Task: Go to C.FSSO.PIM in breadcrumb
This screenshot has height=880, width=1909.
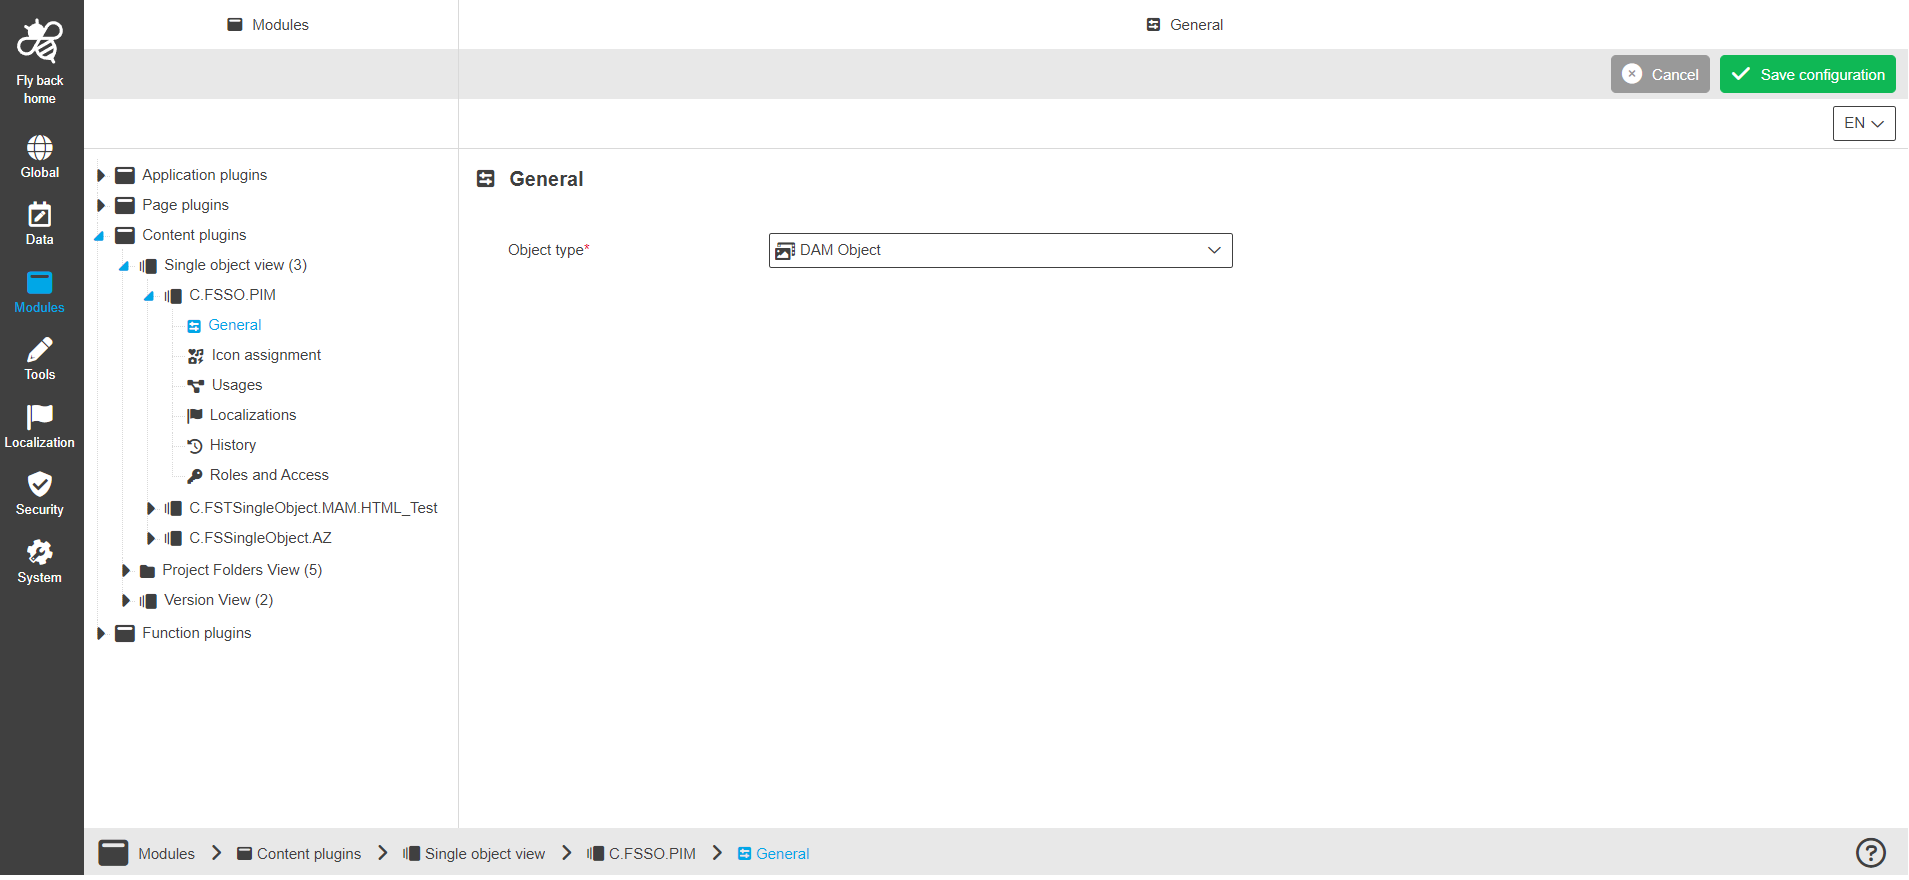Action: coord(642,854)
